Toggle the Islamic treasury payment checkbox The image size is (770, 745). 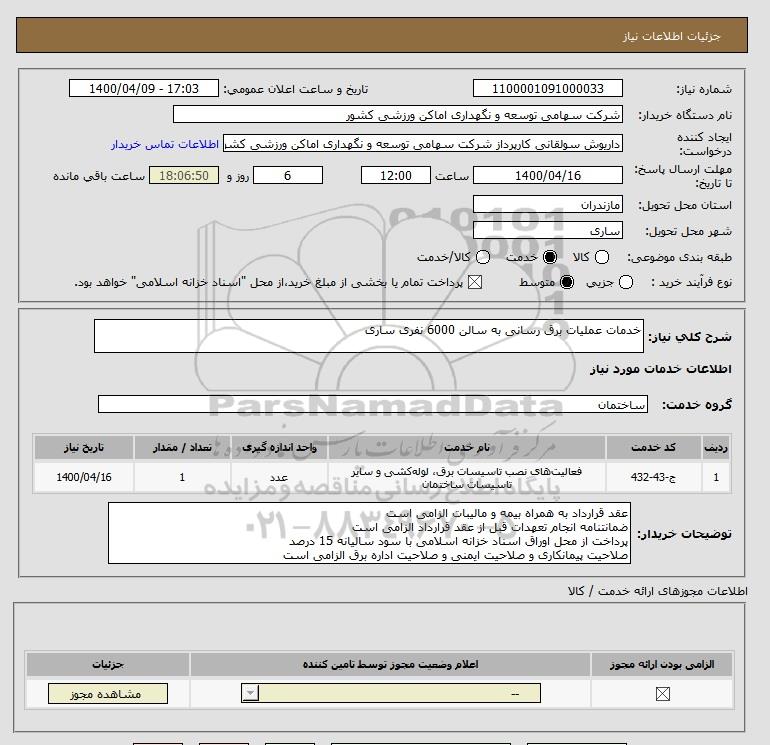coord(474,282)
